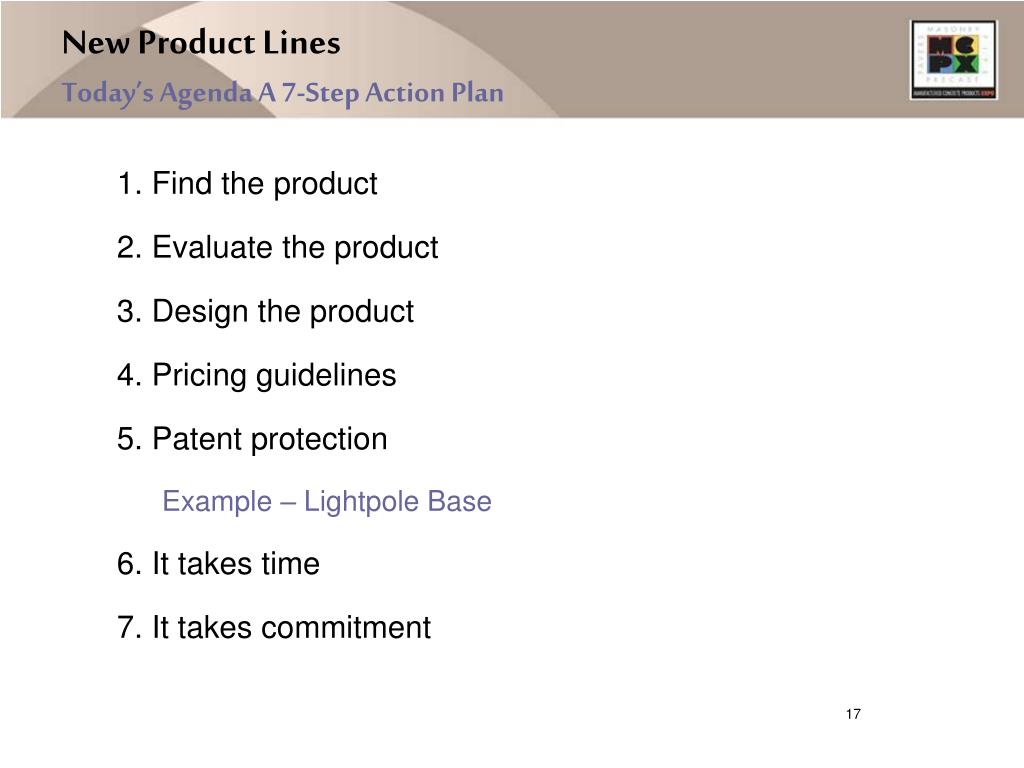Select step 3 'Design the product'
This screenshot has width=1024, height=768.
[265, 312]
